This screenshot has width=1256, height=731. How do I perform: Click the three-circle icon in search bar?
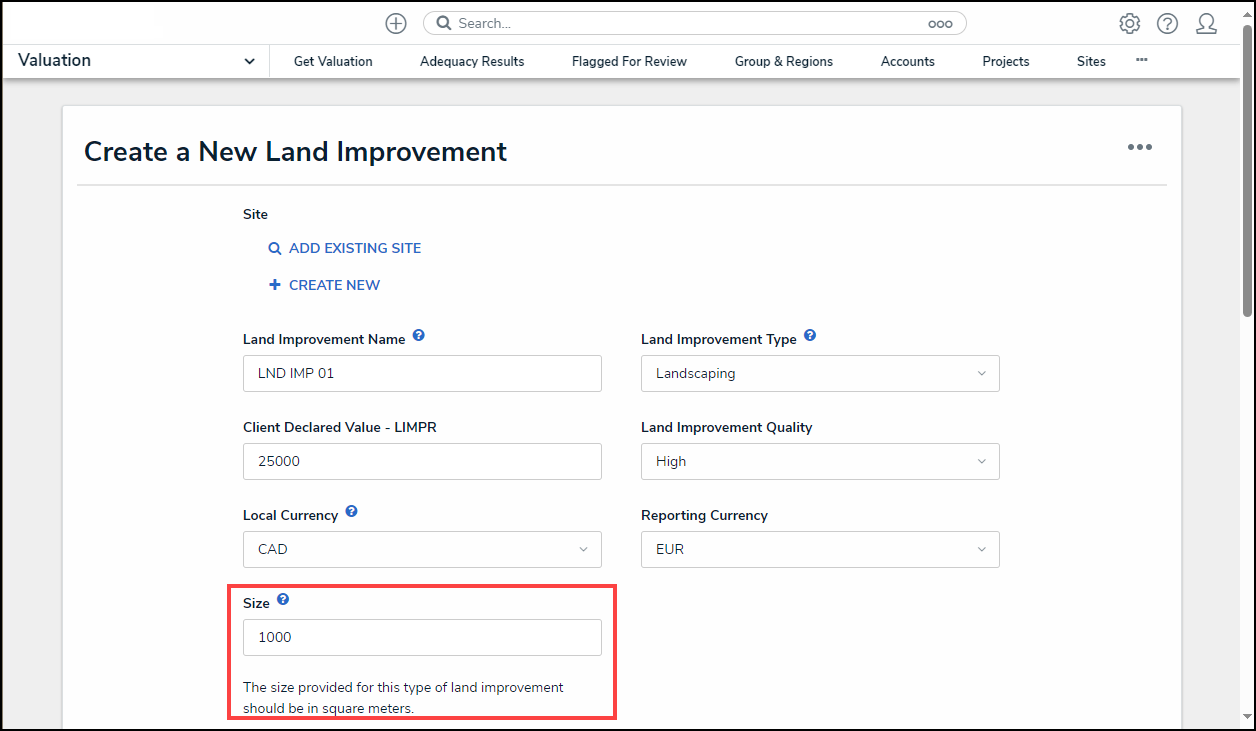pos(940,24)
